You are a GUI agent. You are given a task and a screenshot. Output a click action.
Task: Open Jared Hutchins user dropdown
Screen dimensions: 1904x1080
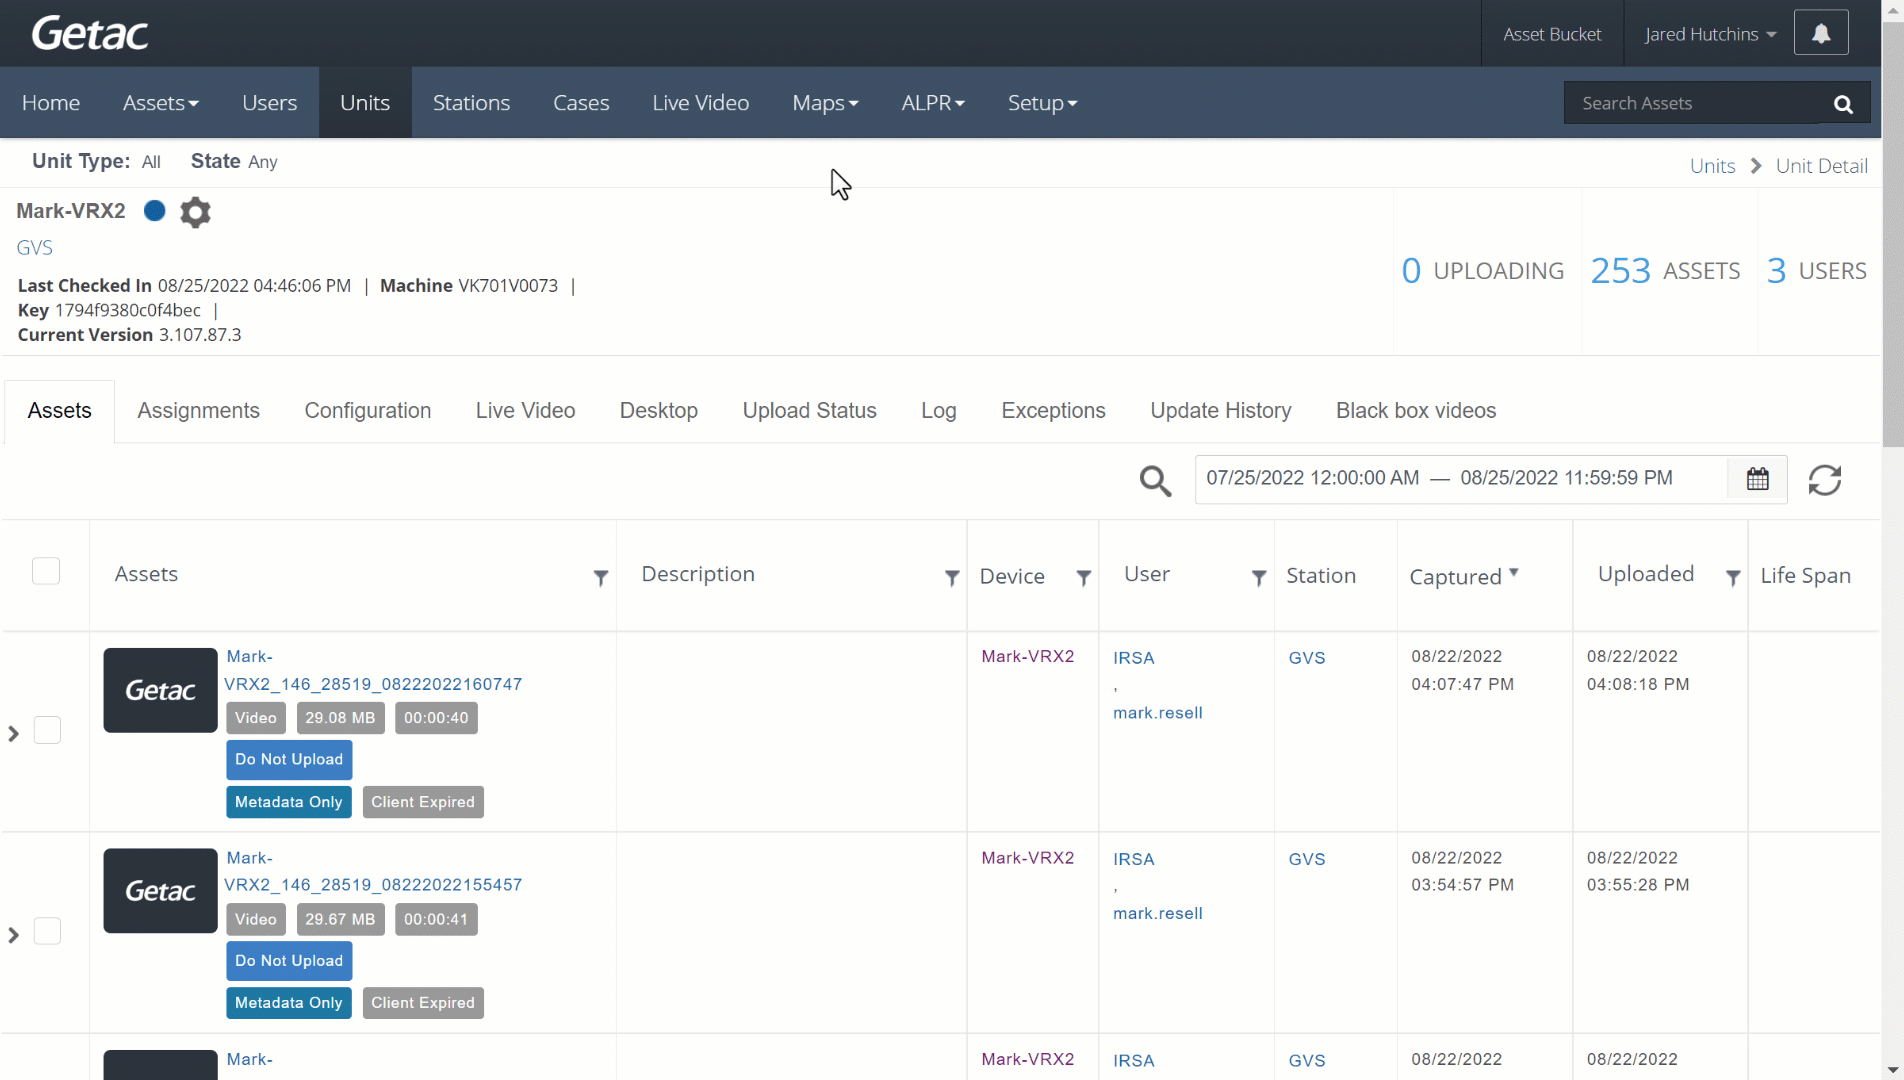(x=1710, y=34)
